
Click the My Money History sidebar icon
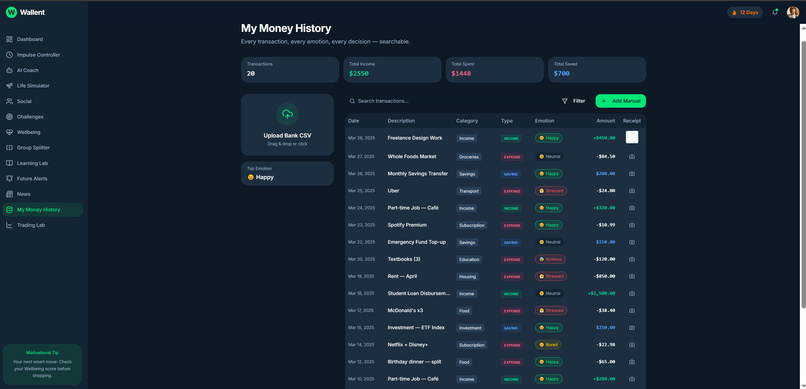click(x=9, y=210)
